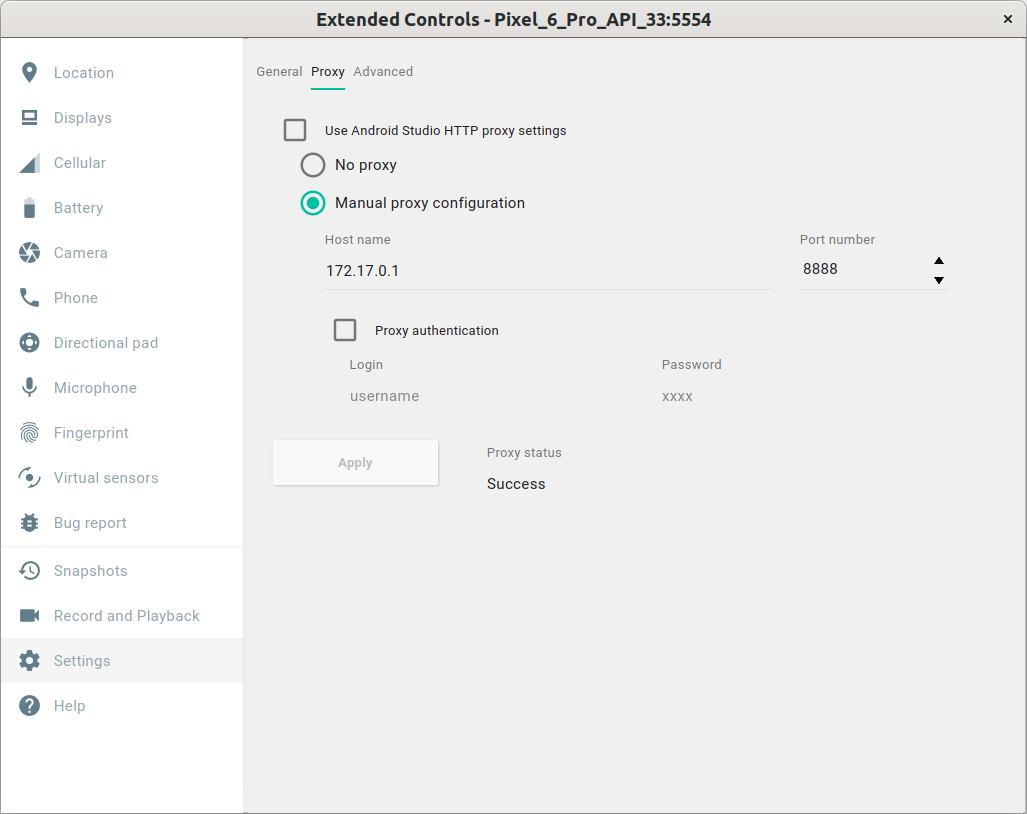Select Record and Playback
1027x814 pixels.
tap(125, 615)
